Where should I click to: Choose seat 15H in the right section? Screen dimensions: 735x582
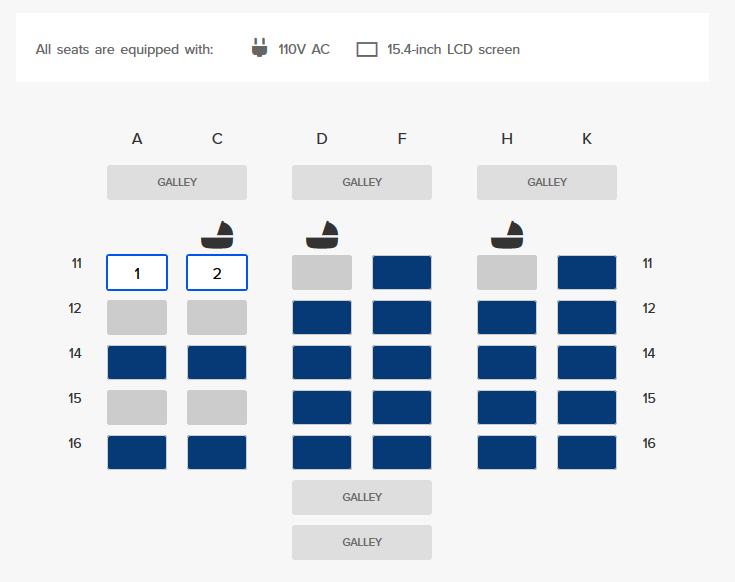(507, 408)
